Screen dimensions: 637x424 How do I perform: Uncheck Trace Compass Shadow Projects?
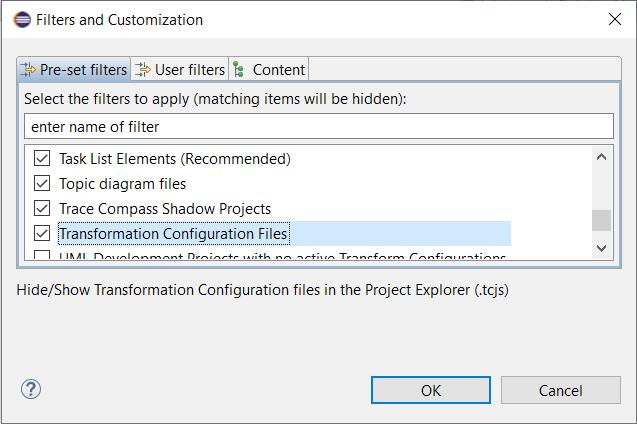tap(42, 208)
